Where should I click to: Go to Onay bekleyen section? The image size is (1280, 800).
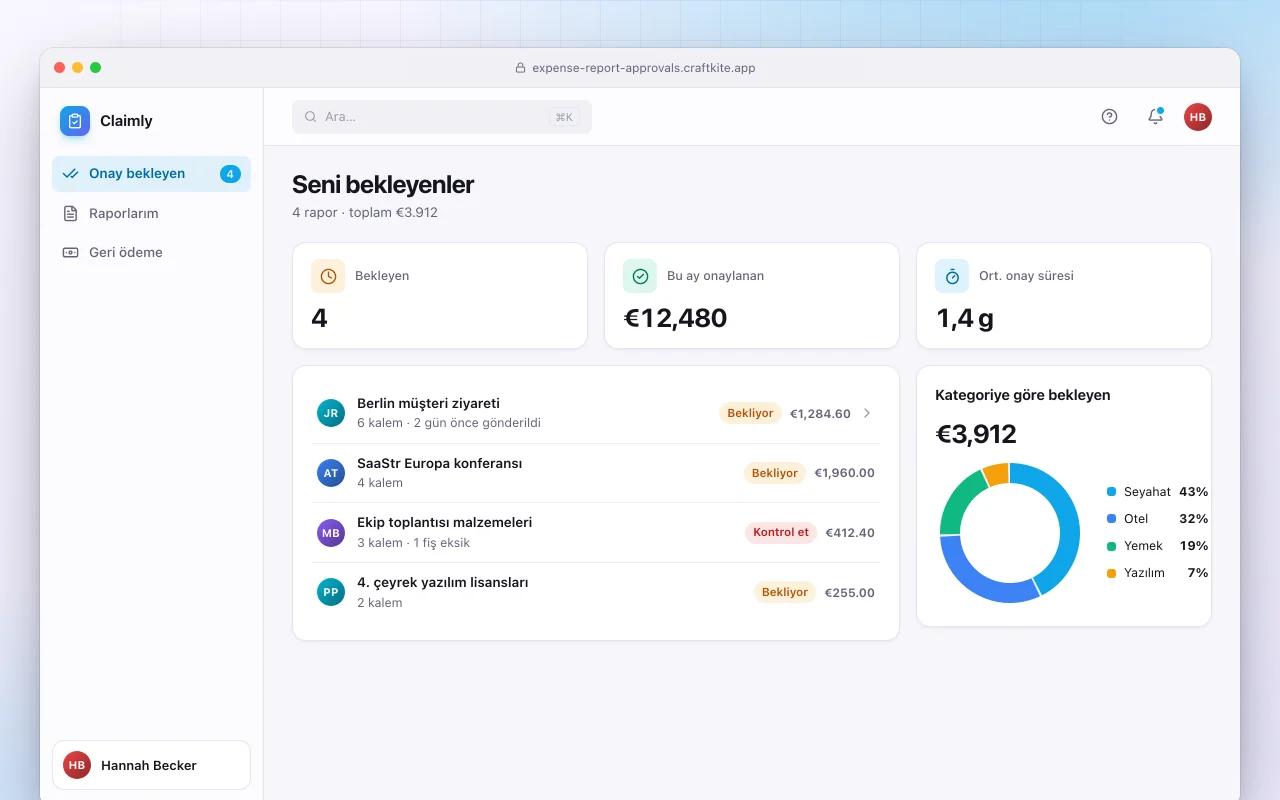point(151,174)
